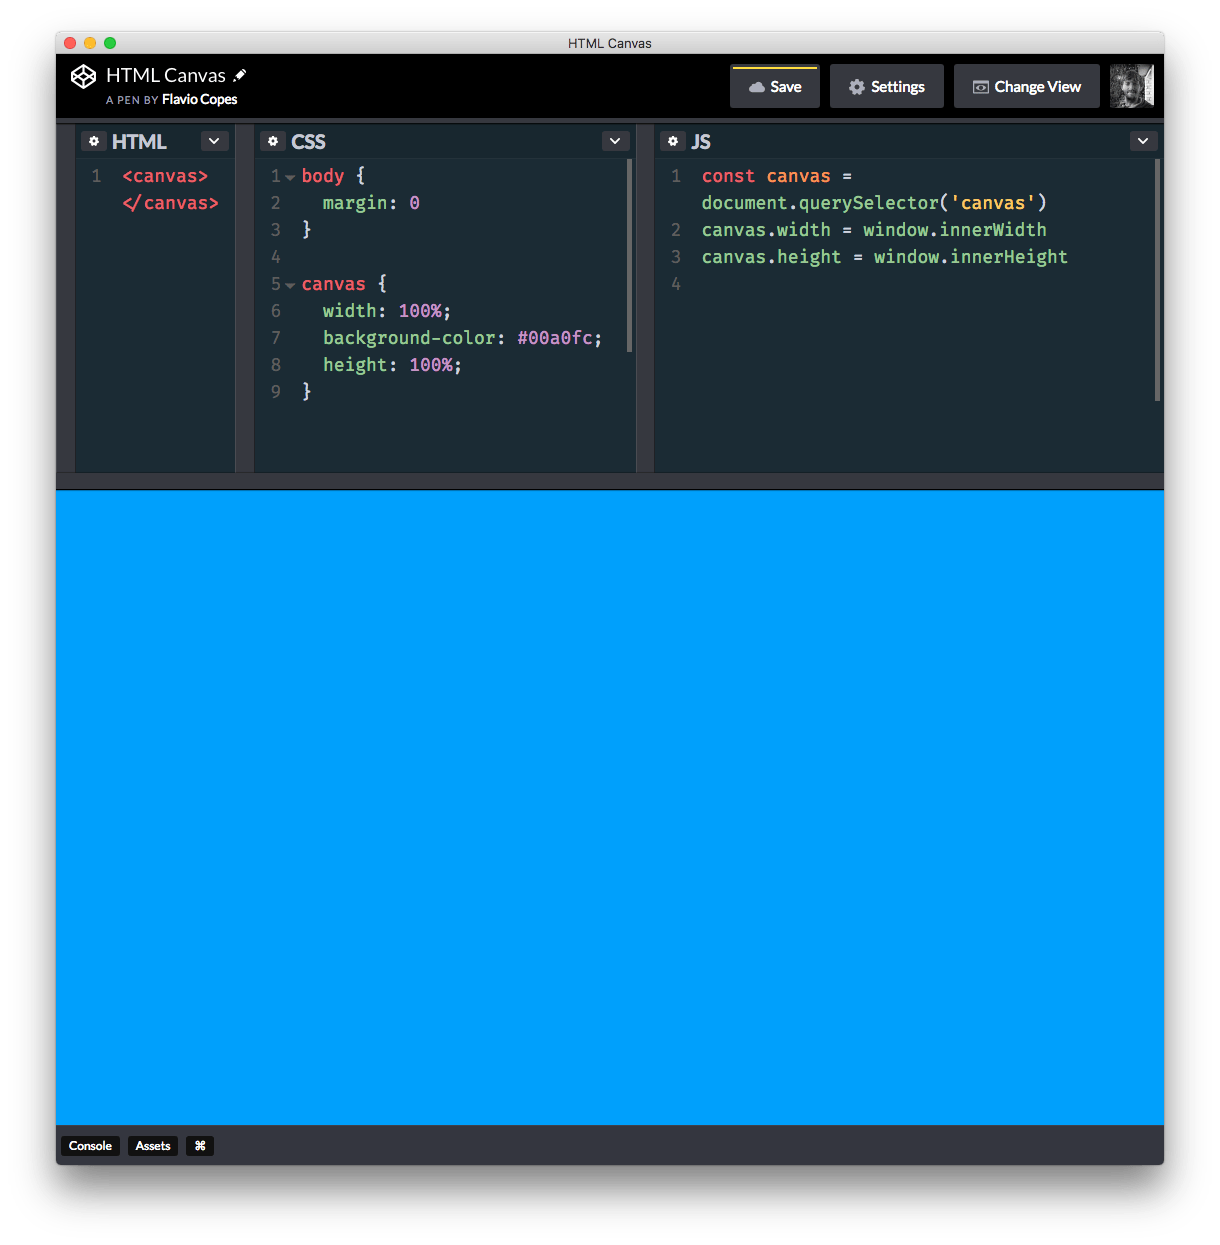
Task: Open the user profile avatar
Action: click(1131, 86)
